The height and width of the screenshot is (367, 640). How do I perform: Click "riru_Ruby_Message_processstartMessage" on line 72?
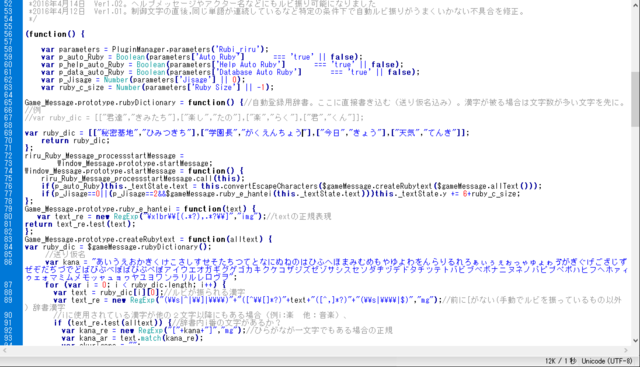click(x=100, y=156)
